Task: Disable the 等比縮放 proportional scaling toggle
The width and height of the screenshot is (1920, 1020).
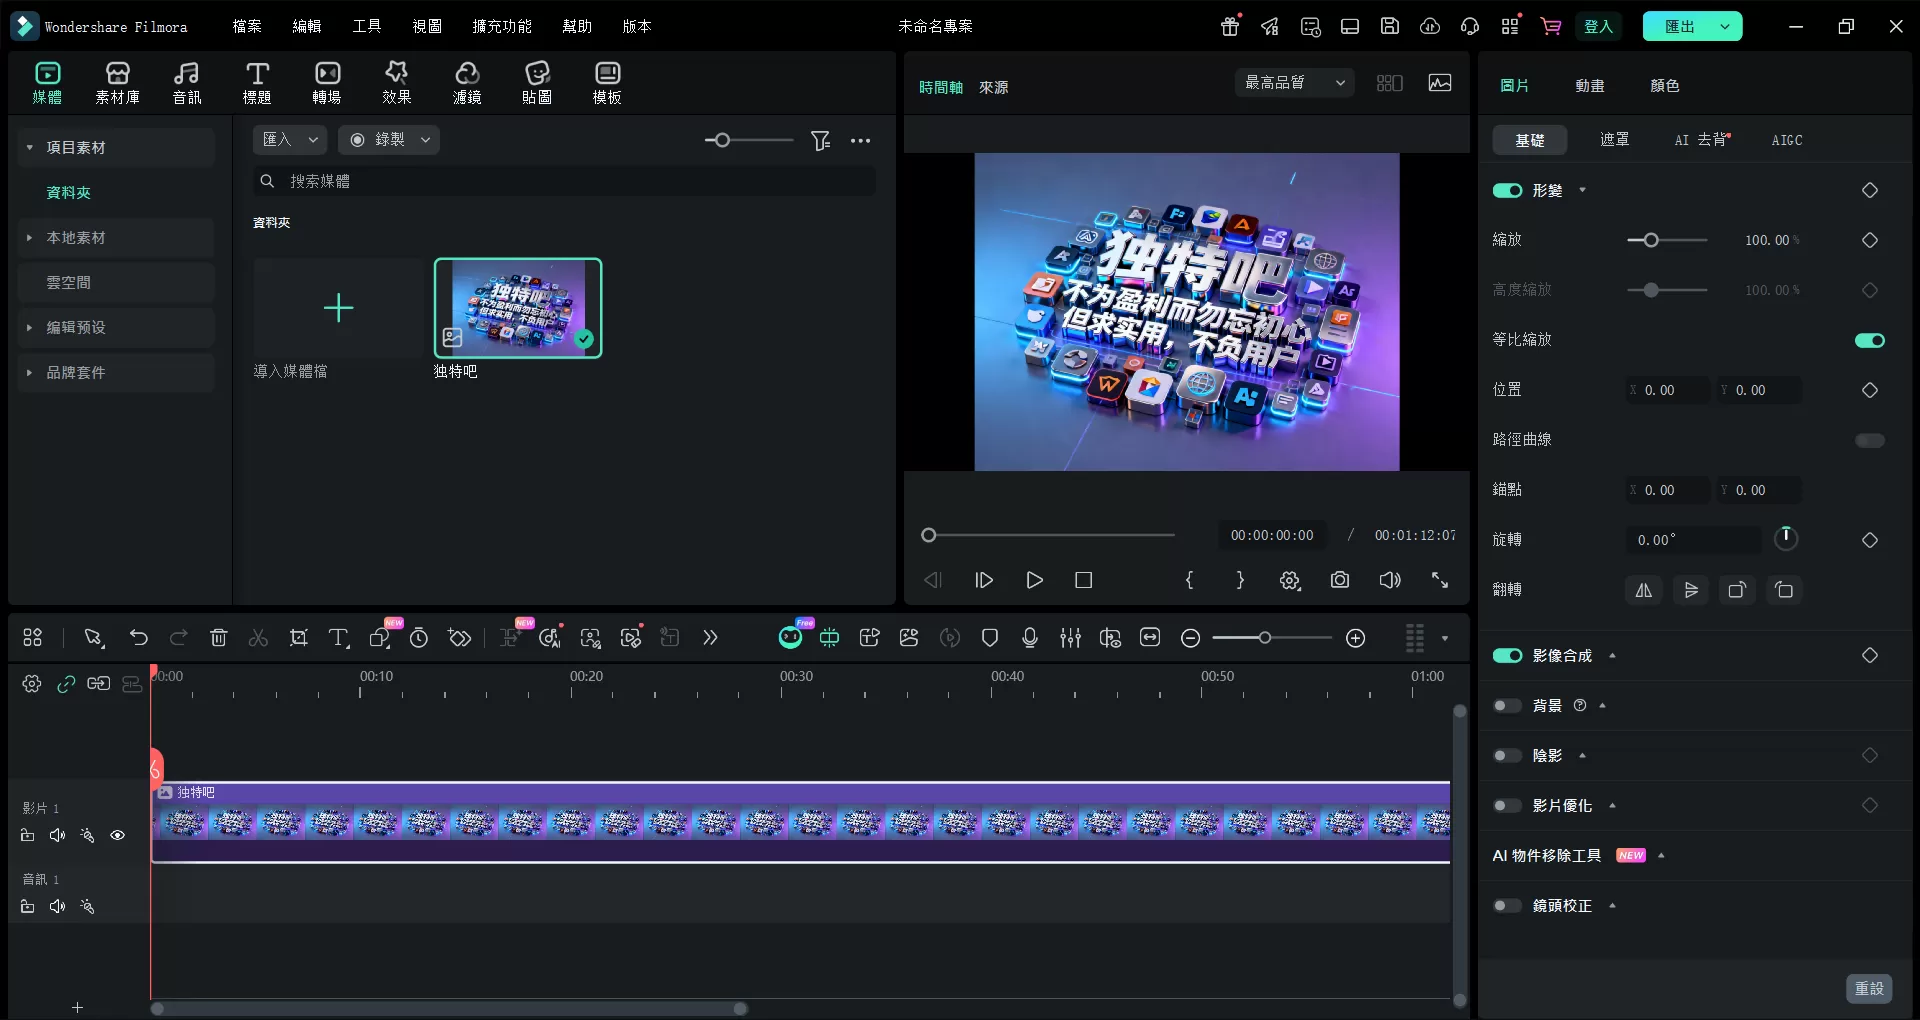Action: coord(1868,340)
